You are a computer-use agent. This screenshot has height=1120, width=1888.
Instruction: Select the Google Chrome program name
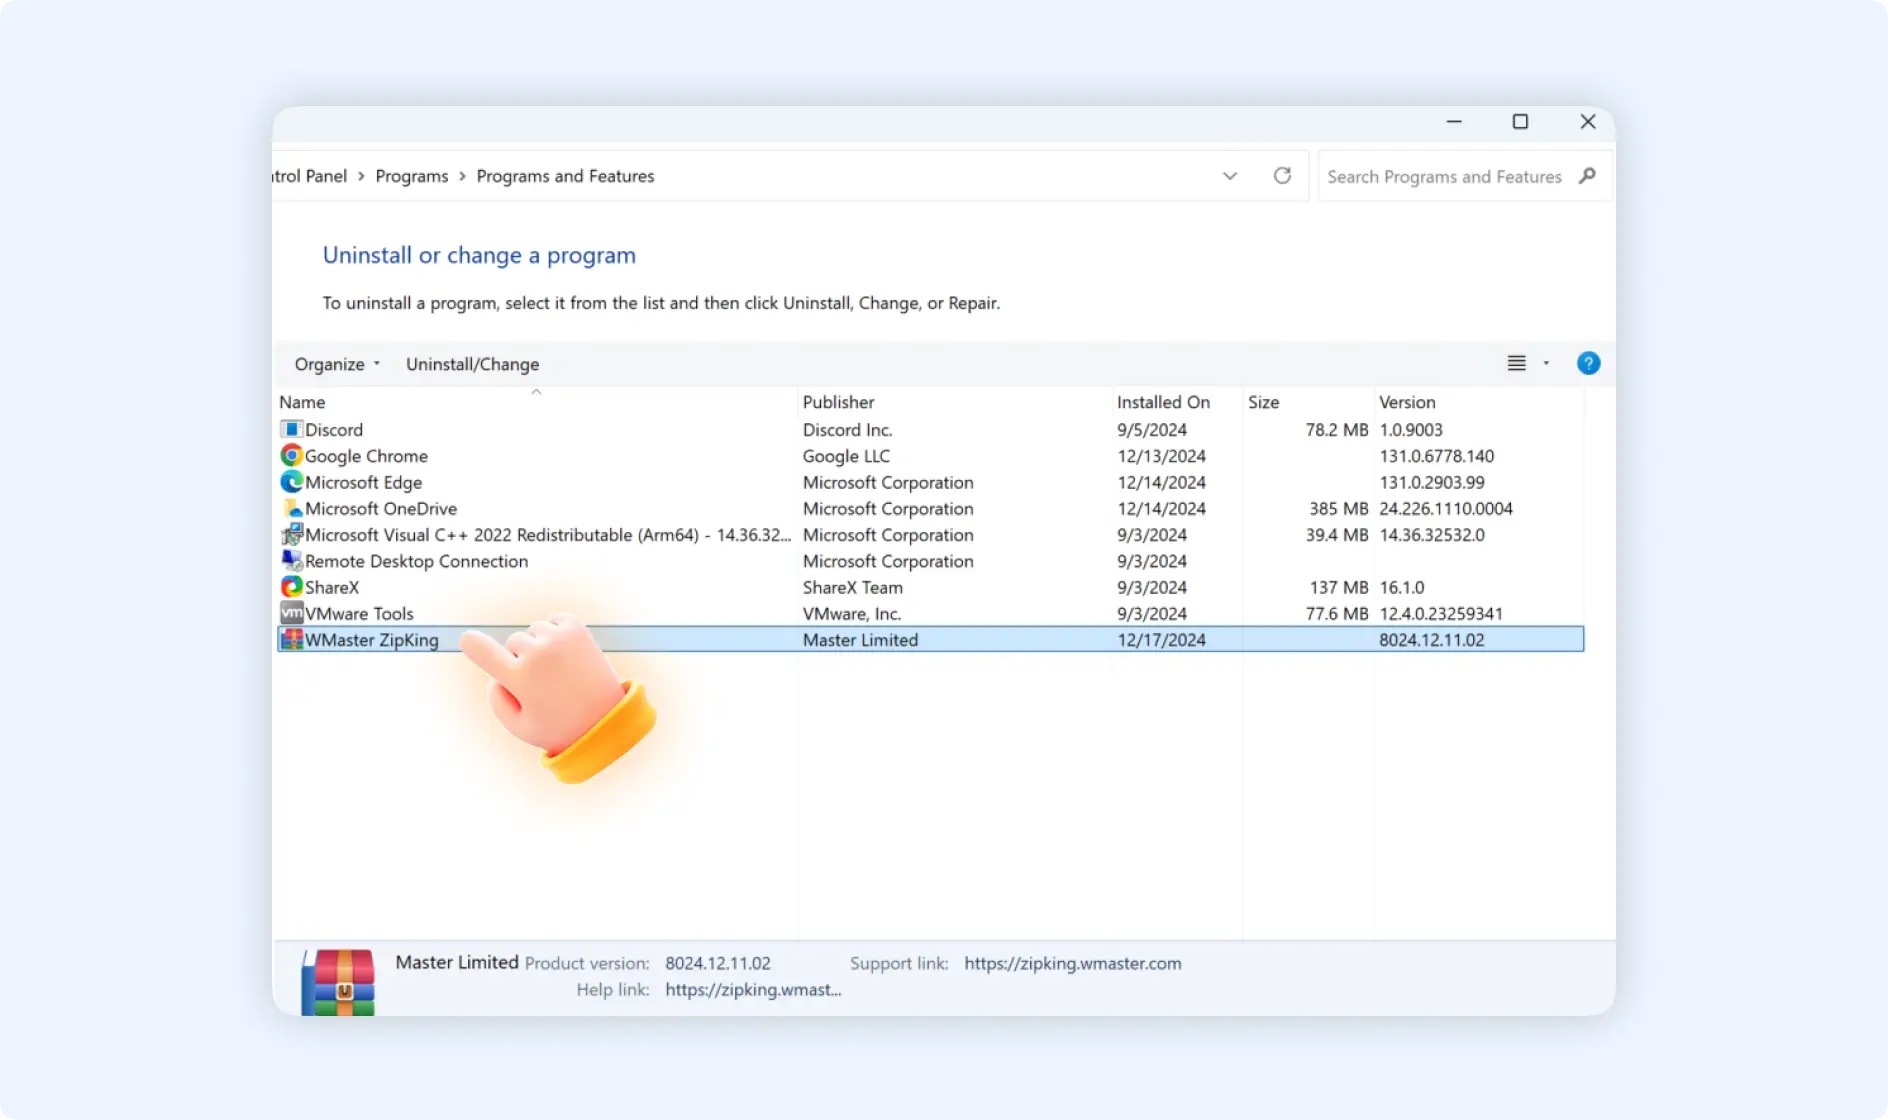(366, 456)
